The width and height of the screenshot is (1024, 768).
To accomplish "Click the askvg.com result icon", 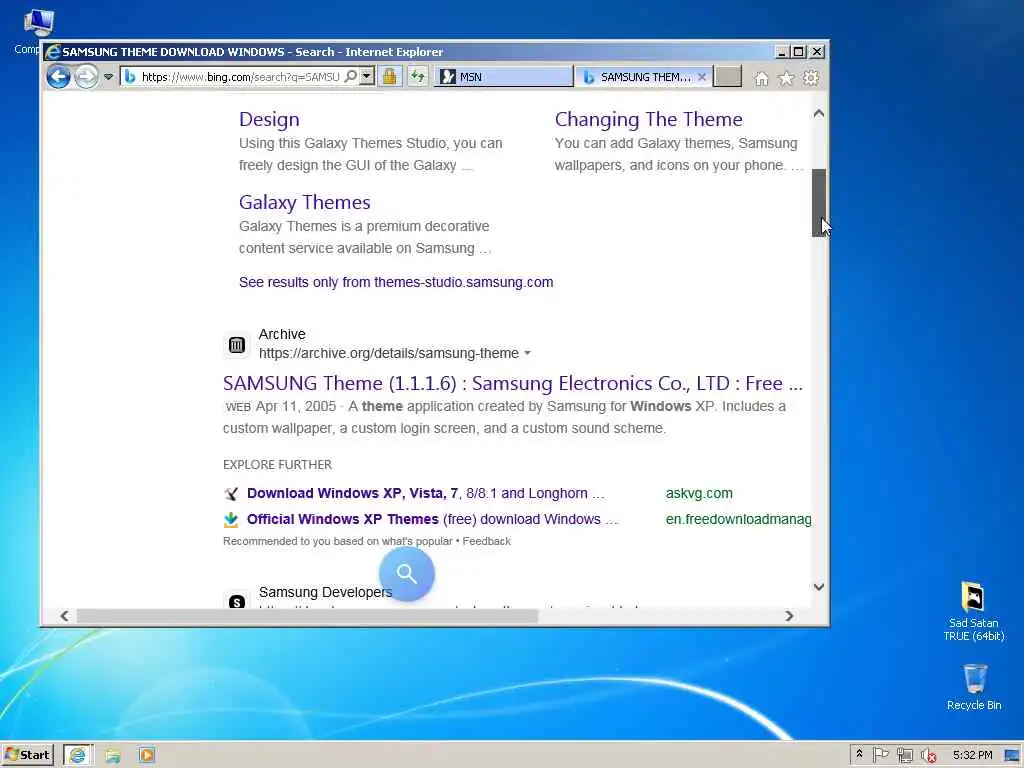I will pos(231,494).
